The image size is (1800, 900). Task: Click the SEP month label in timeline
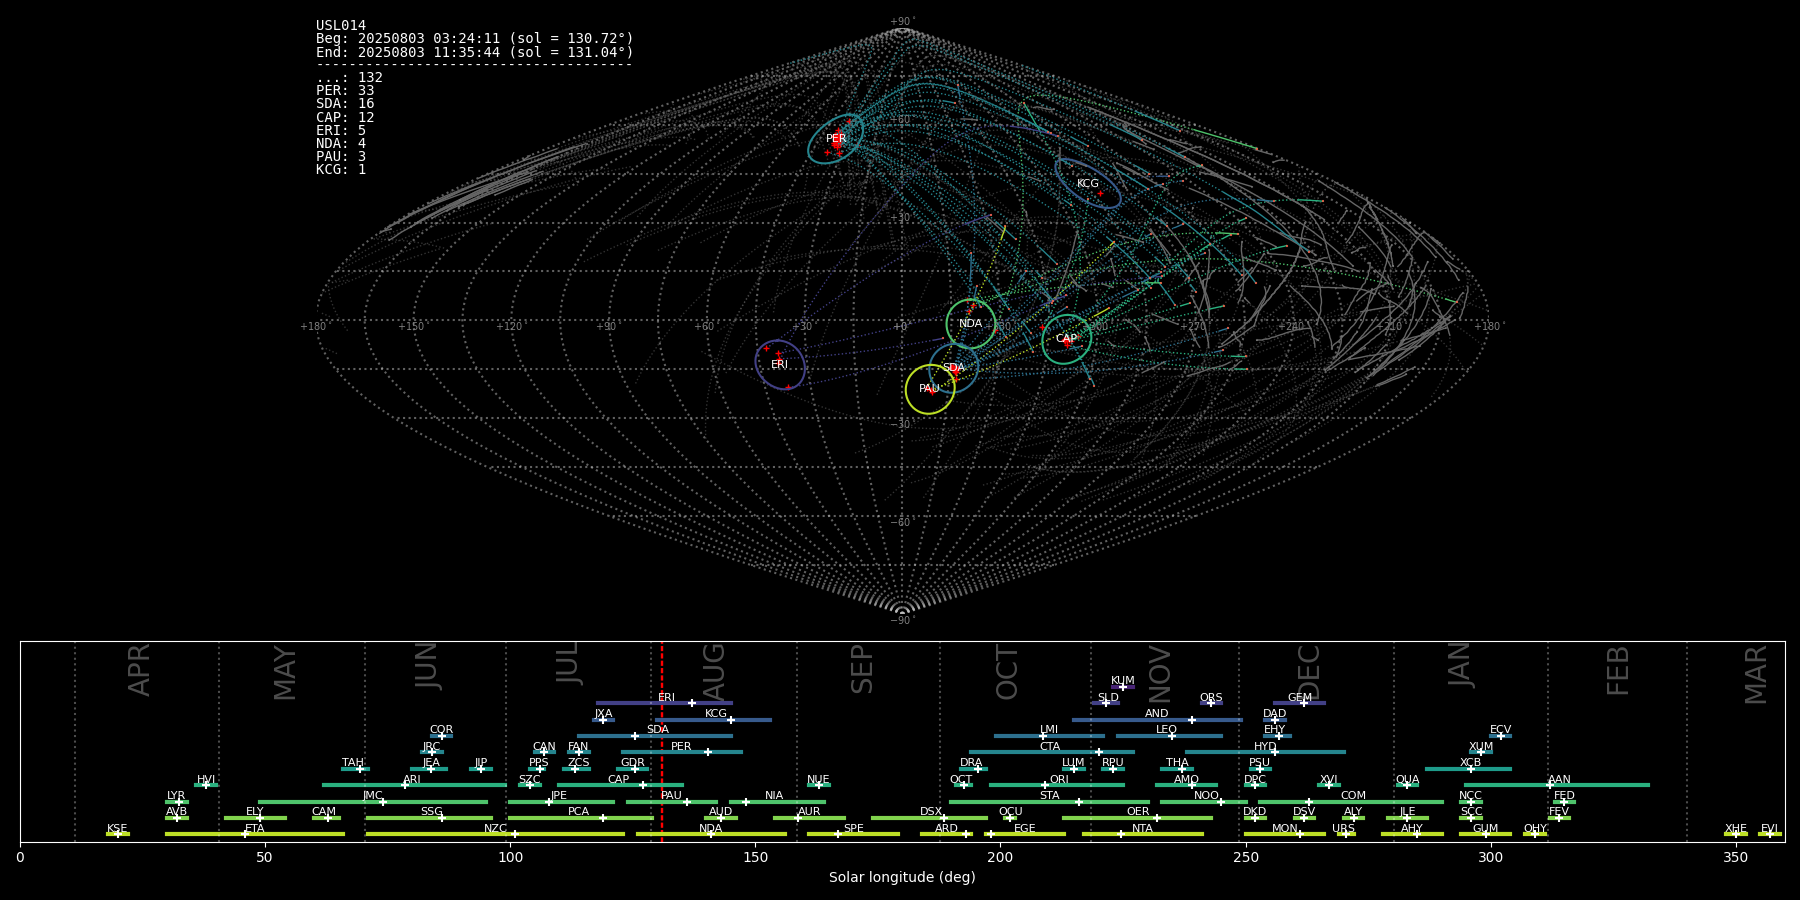(x=862, y=669)
